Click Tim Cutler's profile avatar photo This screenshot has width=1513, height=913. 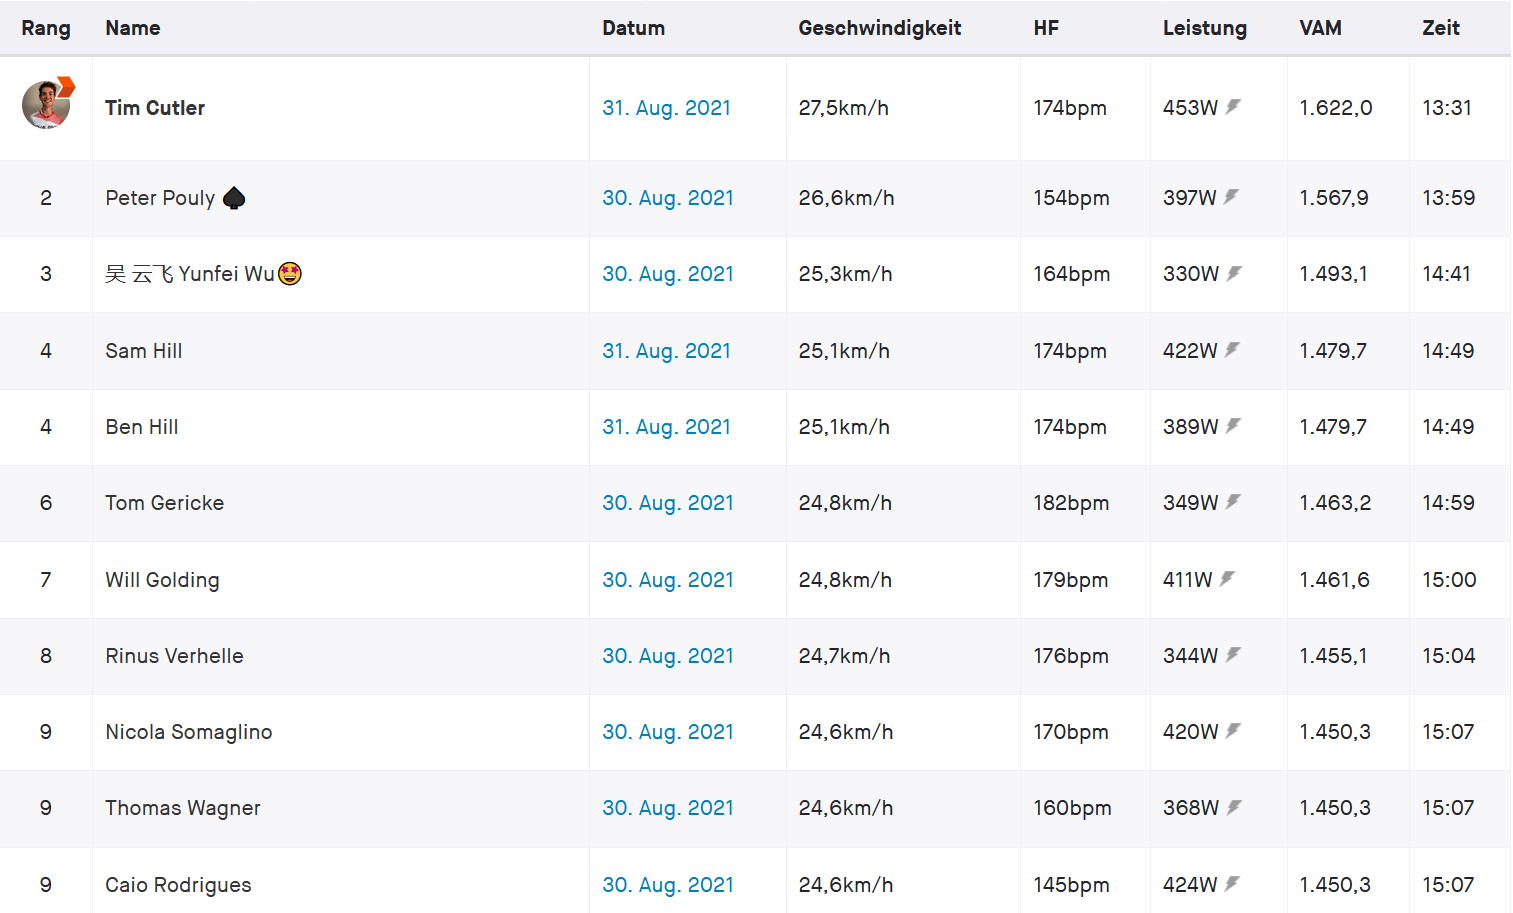[x=46, y=105]
